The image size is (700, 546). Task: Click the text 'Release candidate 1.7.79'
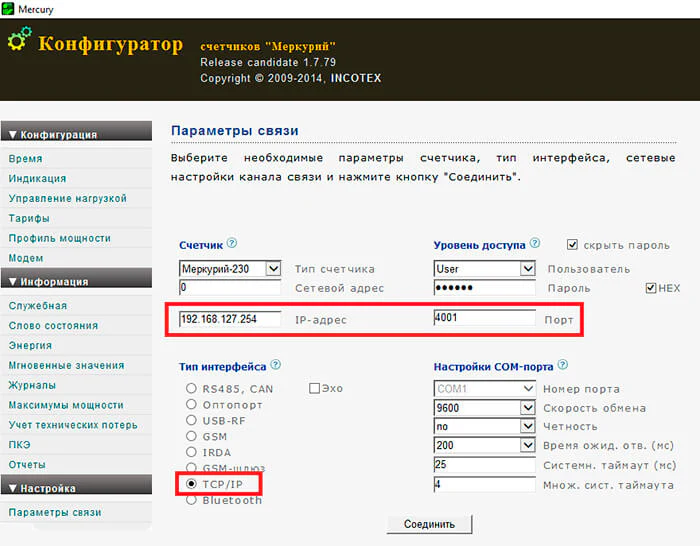point(268,62)
